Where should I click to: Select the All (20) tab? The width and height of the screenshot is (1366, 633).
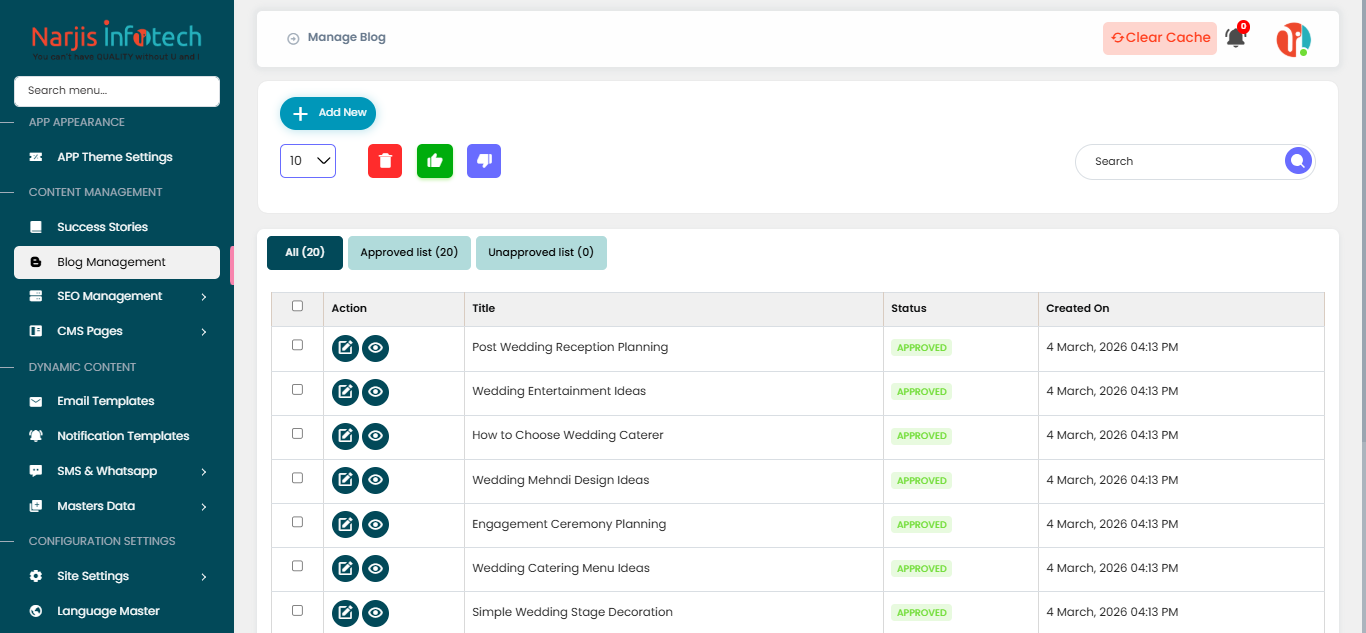pyautogui.click(x=305, y=253)
